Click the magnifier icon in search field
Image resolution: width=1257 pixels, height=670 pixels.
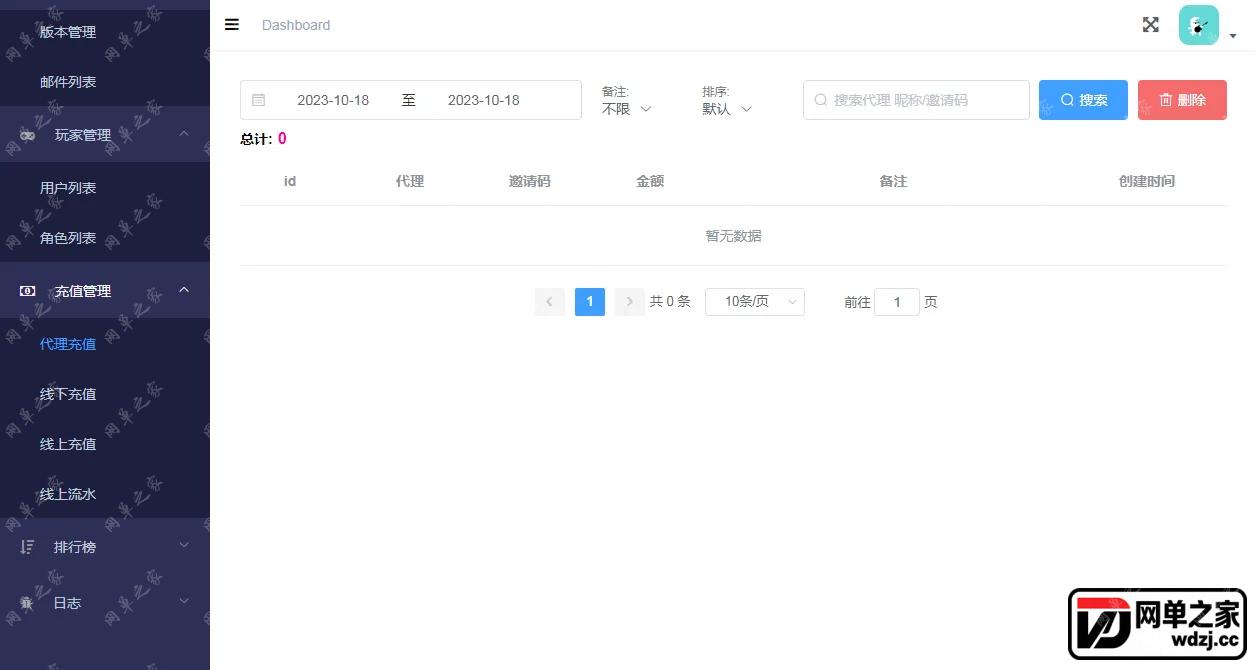click(x=821, y=100)
